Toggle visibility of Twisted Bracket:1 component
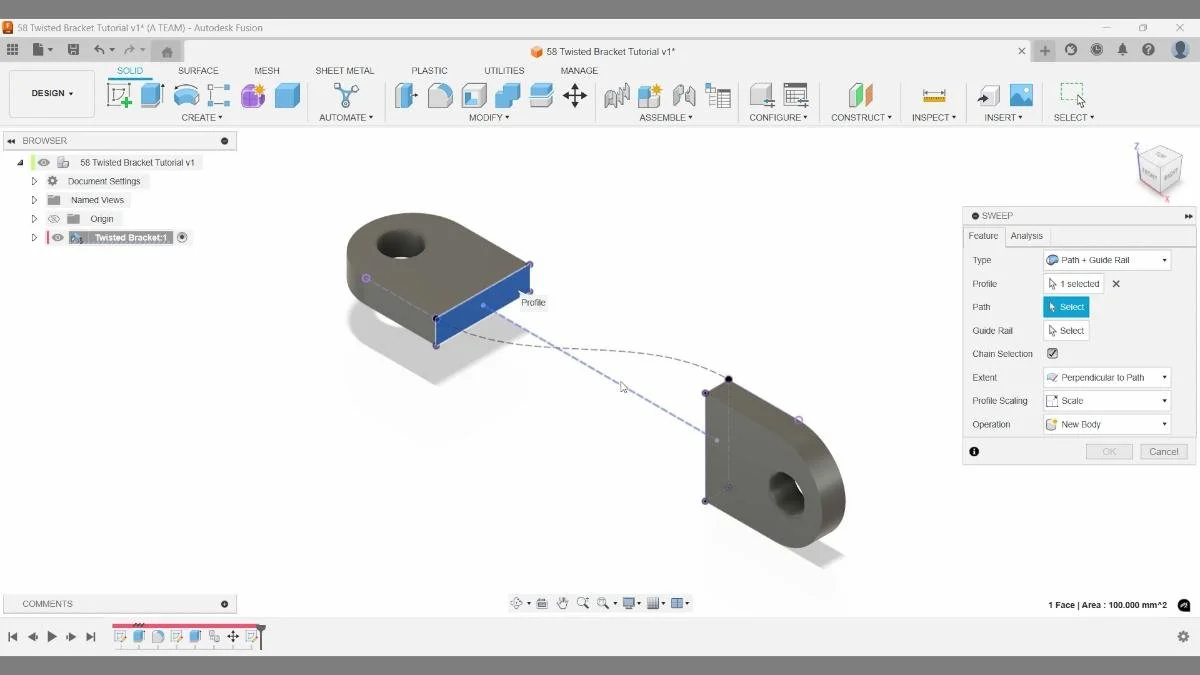The width and height of the screenshot is (1200, 675). (x=58, y=238)
